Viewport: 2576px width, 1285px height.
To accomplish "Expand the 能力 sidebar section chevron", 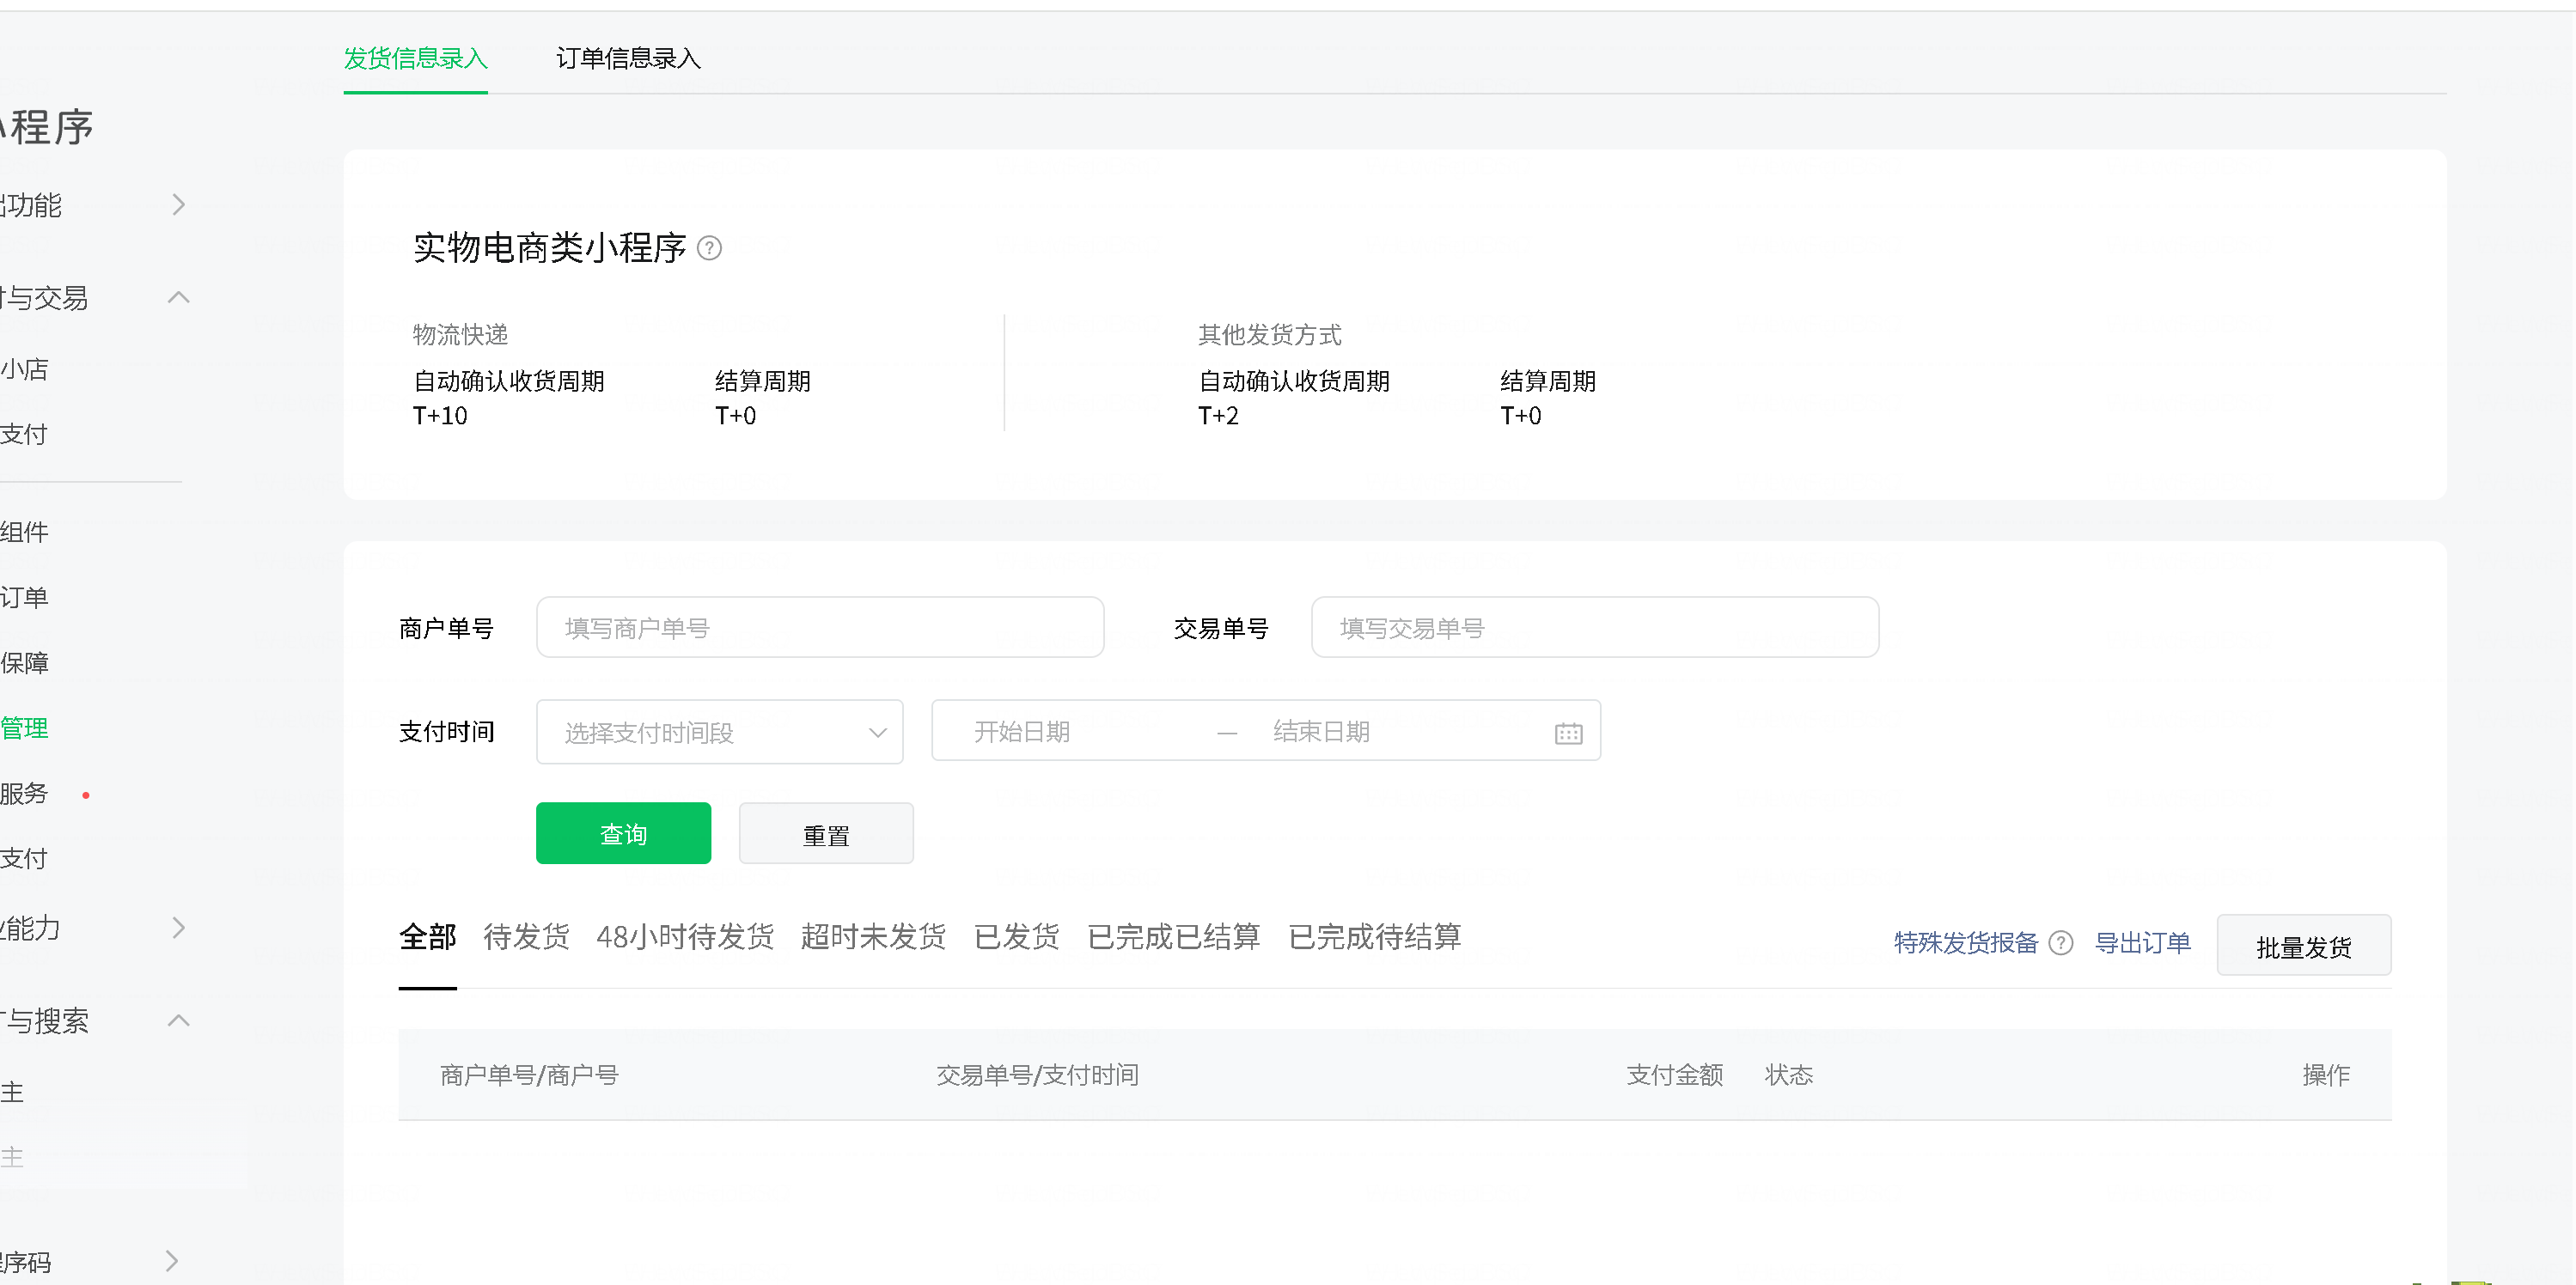I will (178, 928).
